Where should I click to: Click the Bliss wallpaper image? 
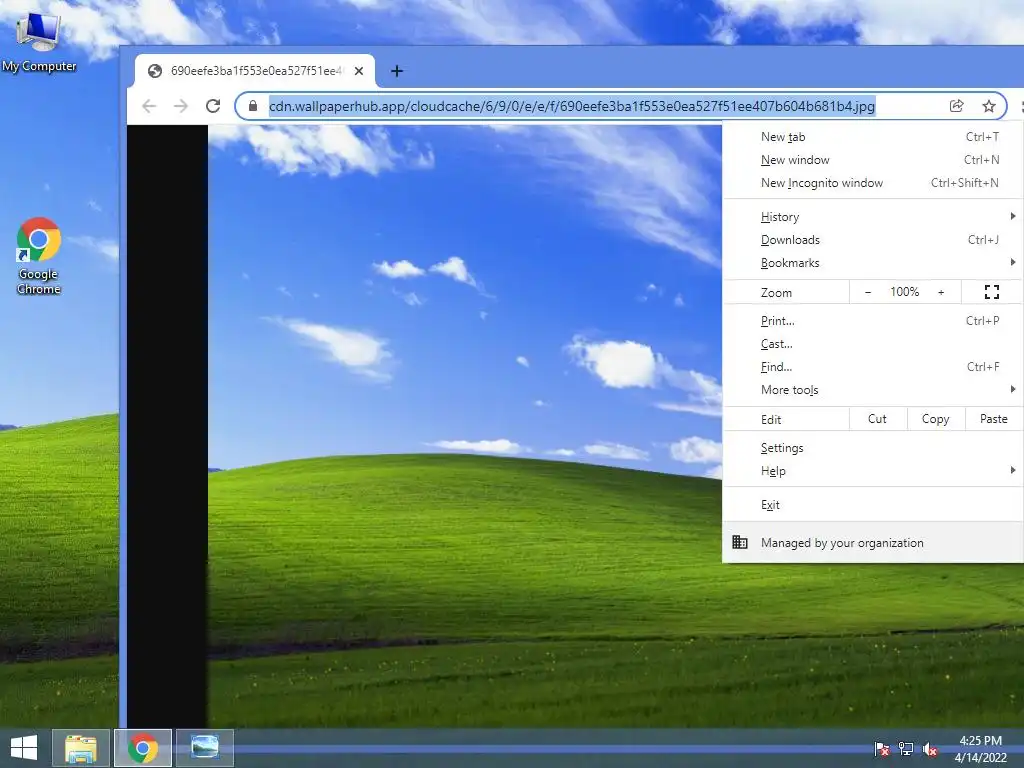pos(464,426)
